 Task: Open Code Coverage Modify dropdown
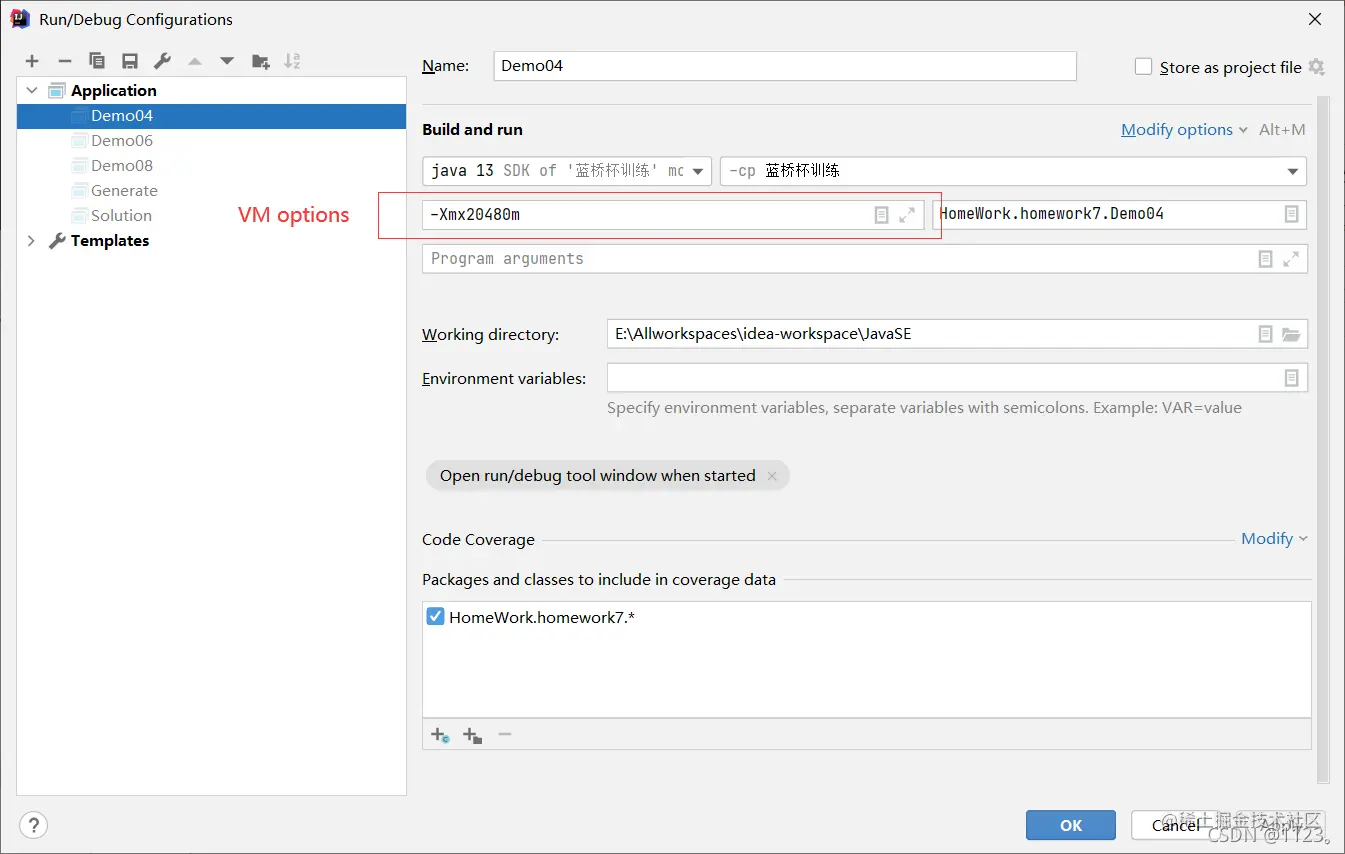(1274, 539)
